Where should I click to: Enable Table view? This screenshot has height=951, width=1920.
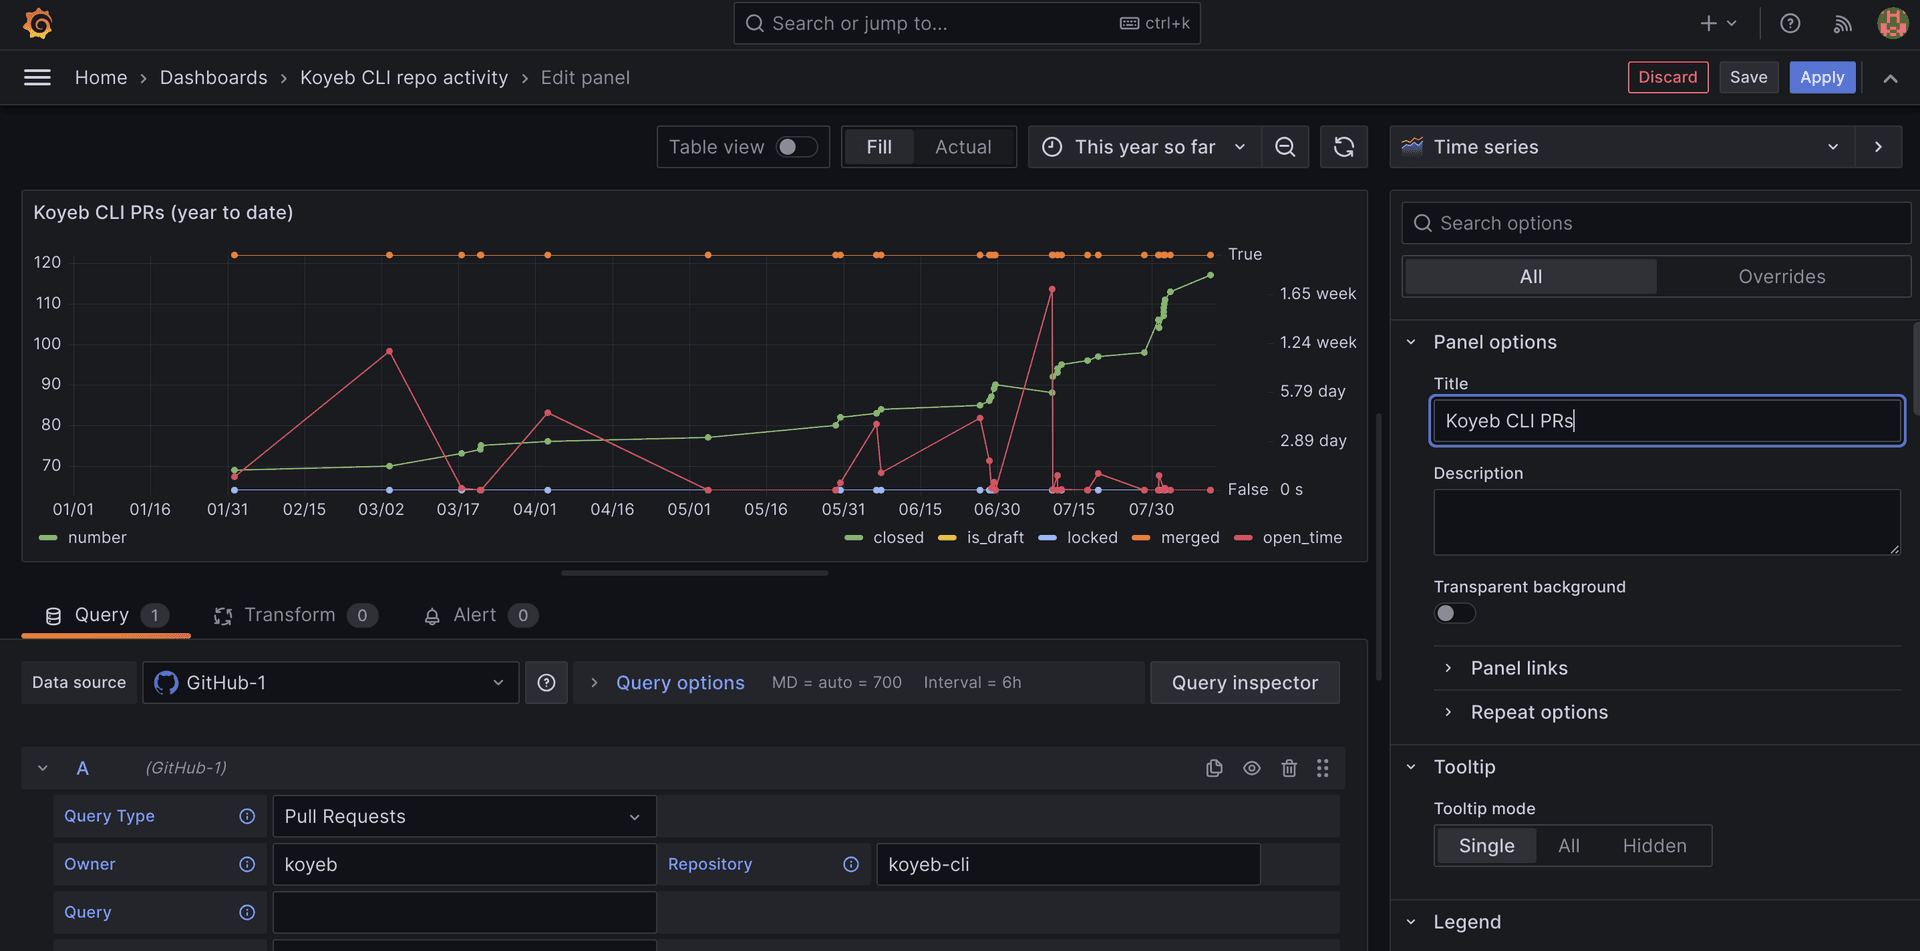797,146
